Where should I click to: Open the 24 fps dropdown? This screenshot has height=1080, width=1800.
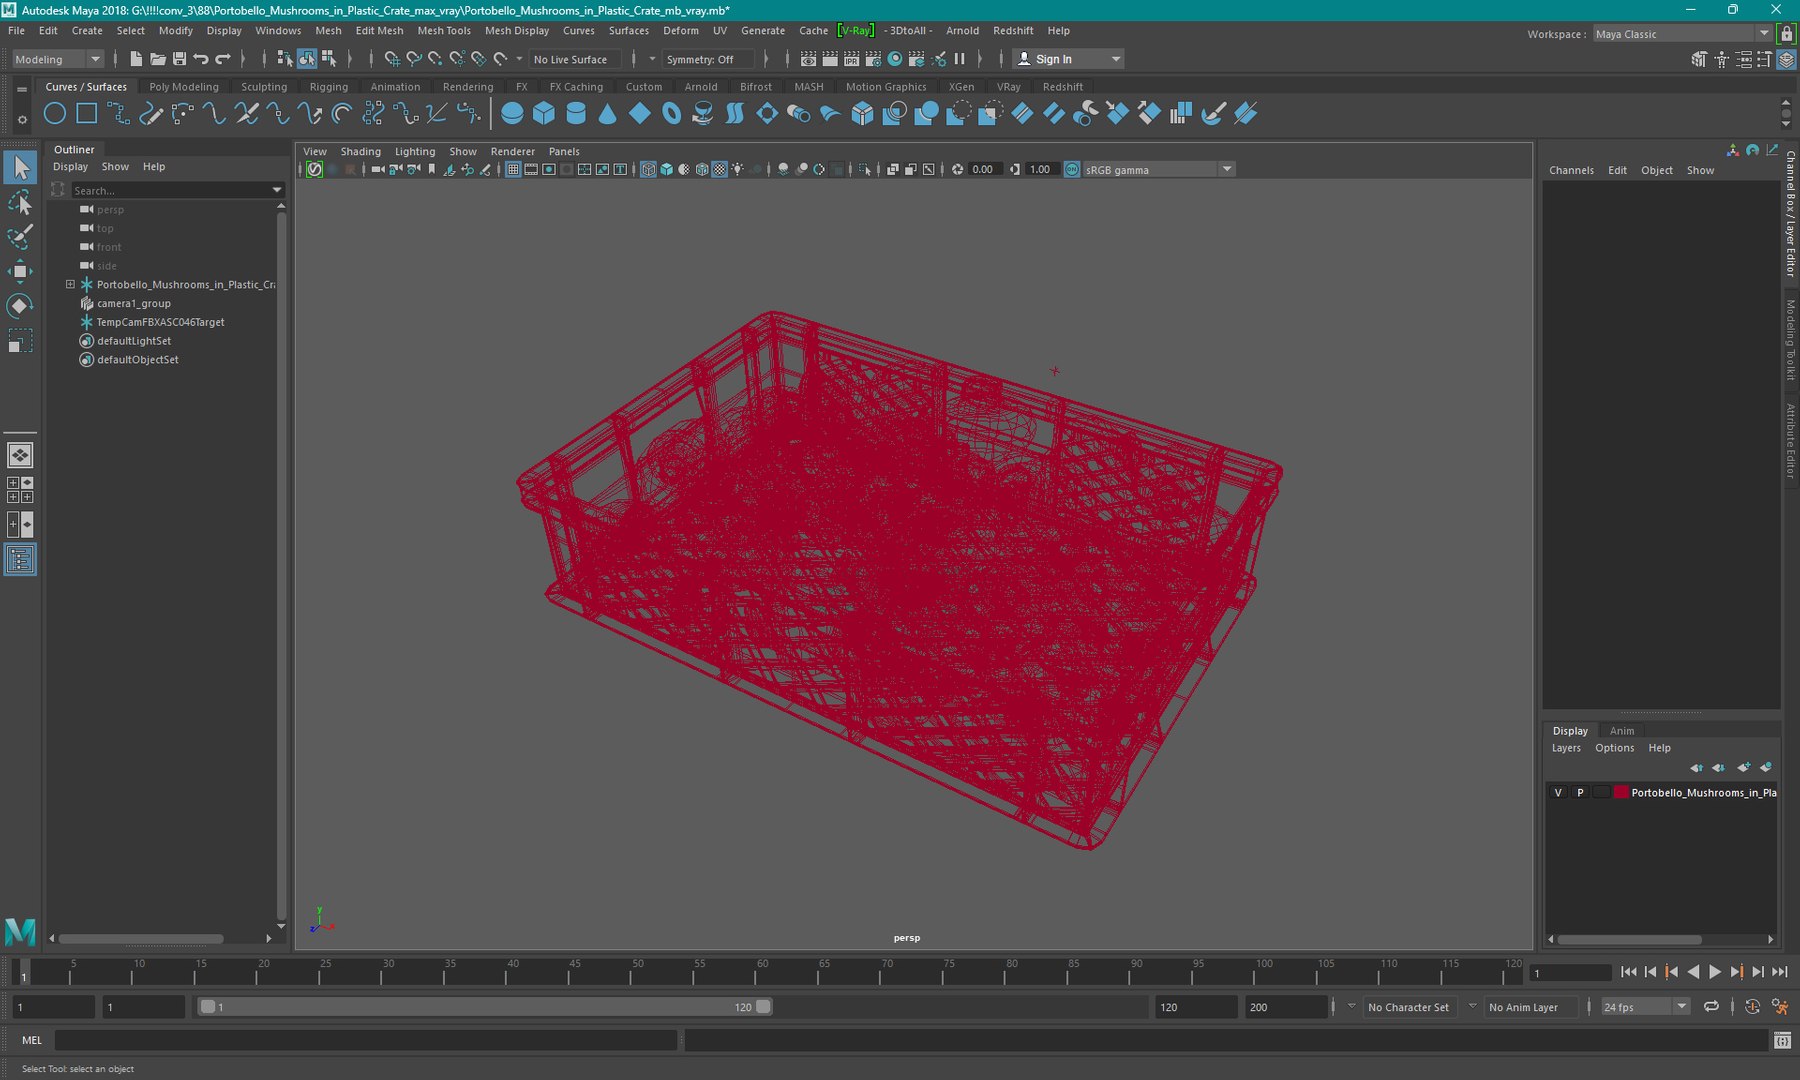pos(1645,1007)
